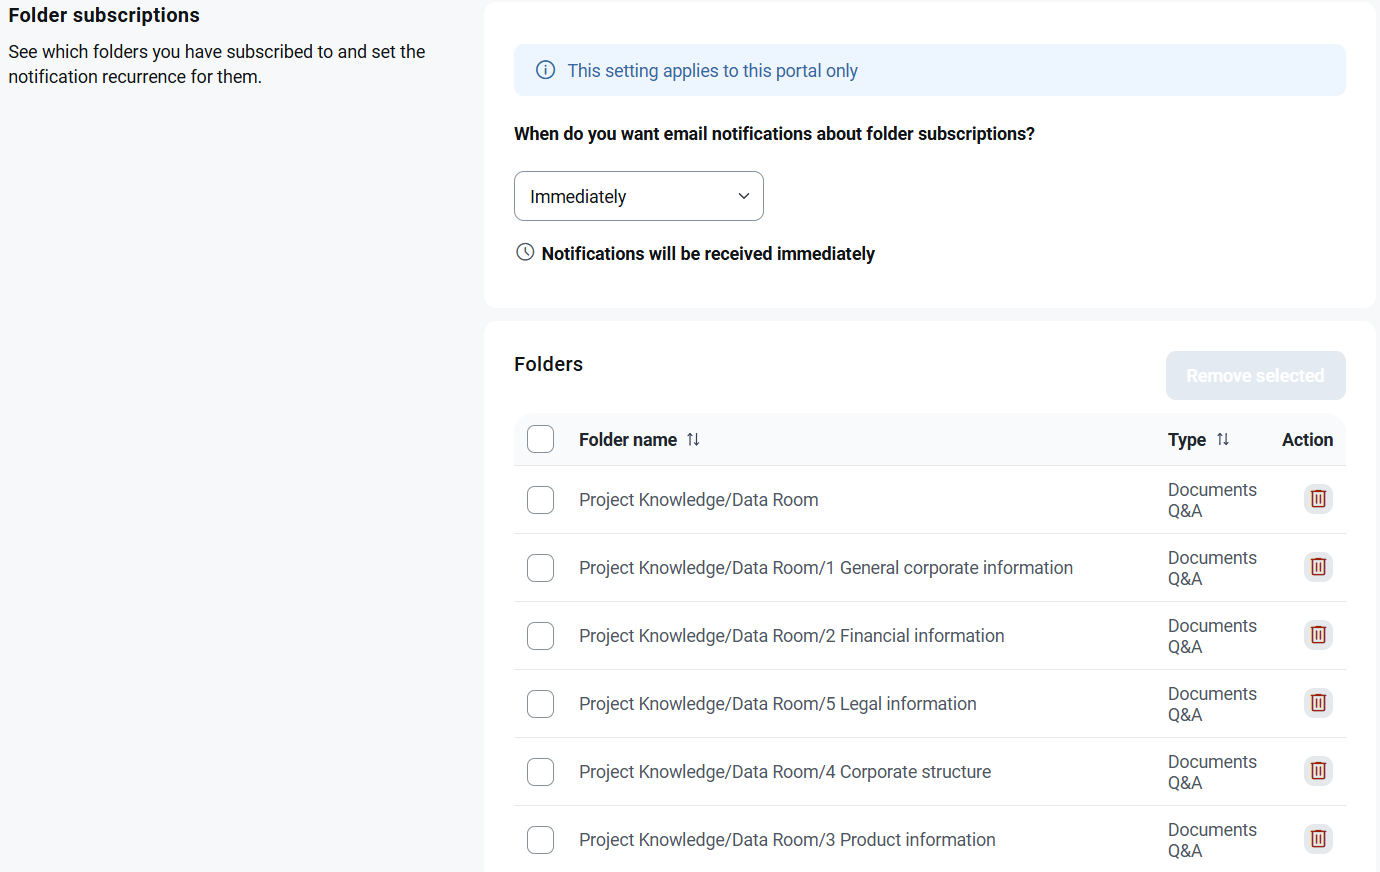Sort by Type arrows icon
This screenshot has width=1380, height=872.
(1222, 439)
